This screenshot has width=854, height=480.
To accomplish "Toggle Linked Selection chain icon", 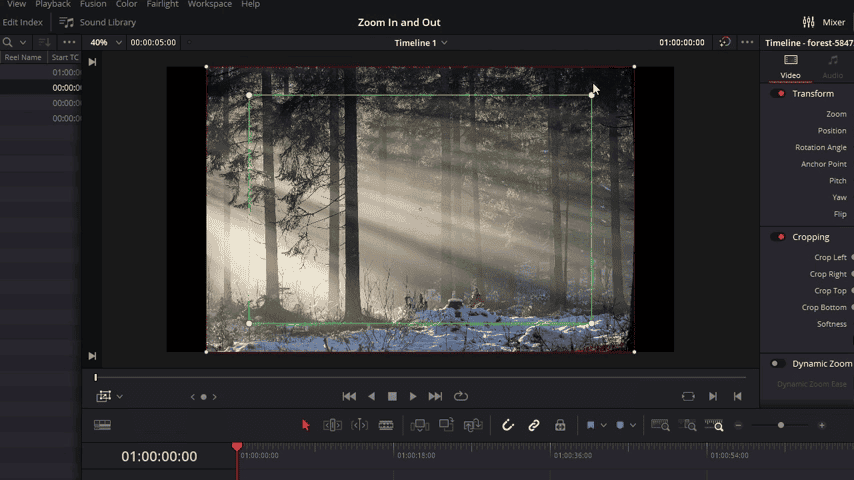I will pyautogui.click(x=534, y=425).
